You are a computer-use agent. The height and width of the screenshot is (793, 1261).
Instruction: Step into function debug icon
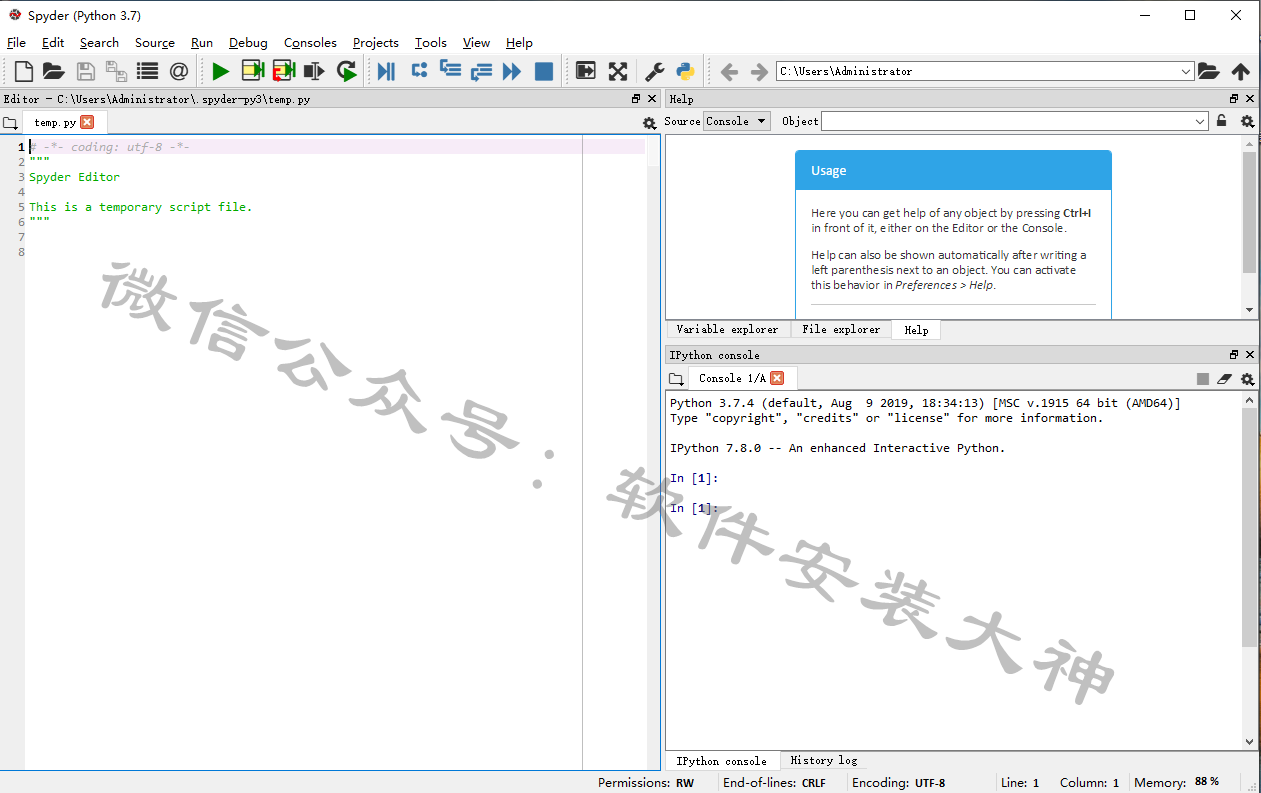click(x=450, y=70)
